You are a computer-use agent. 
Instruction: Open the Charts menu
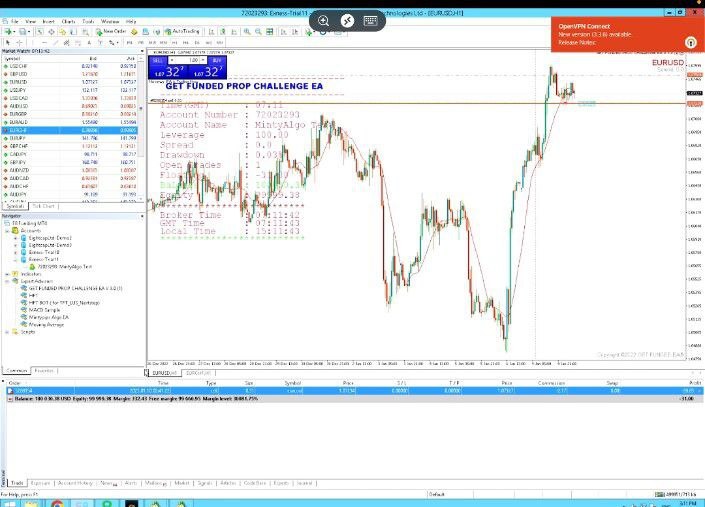click(x=68, y=21)
